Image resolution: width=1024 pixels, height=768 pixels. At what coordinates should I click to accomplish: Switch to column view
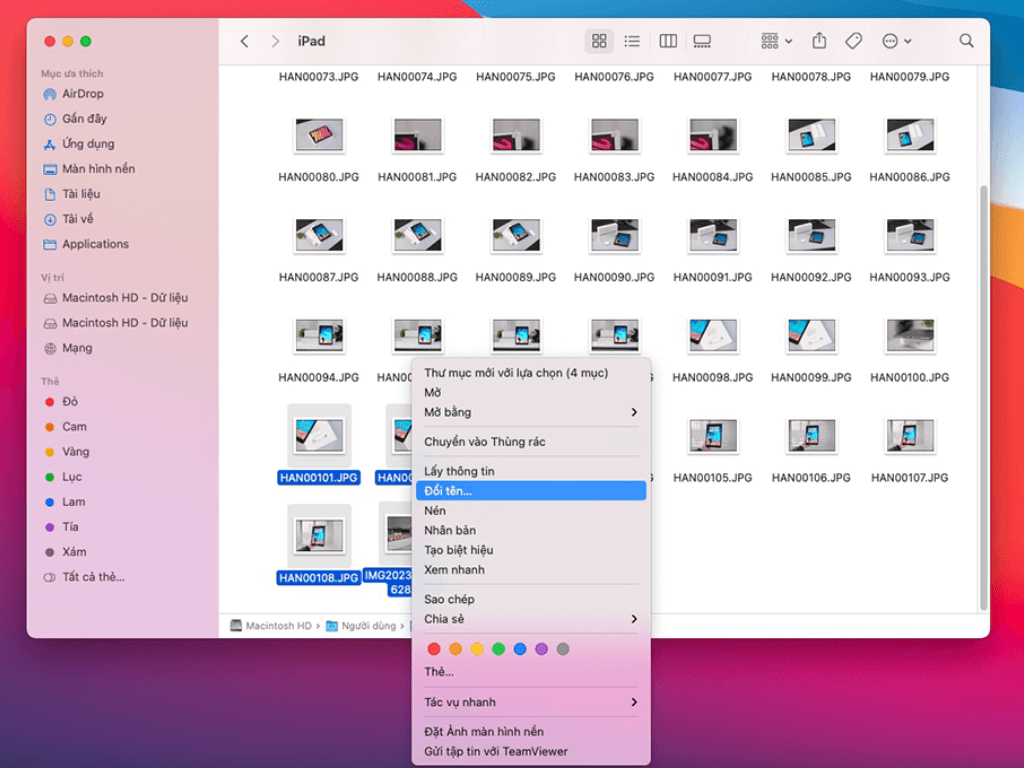[668, 41]
